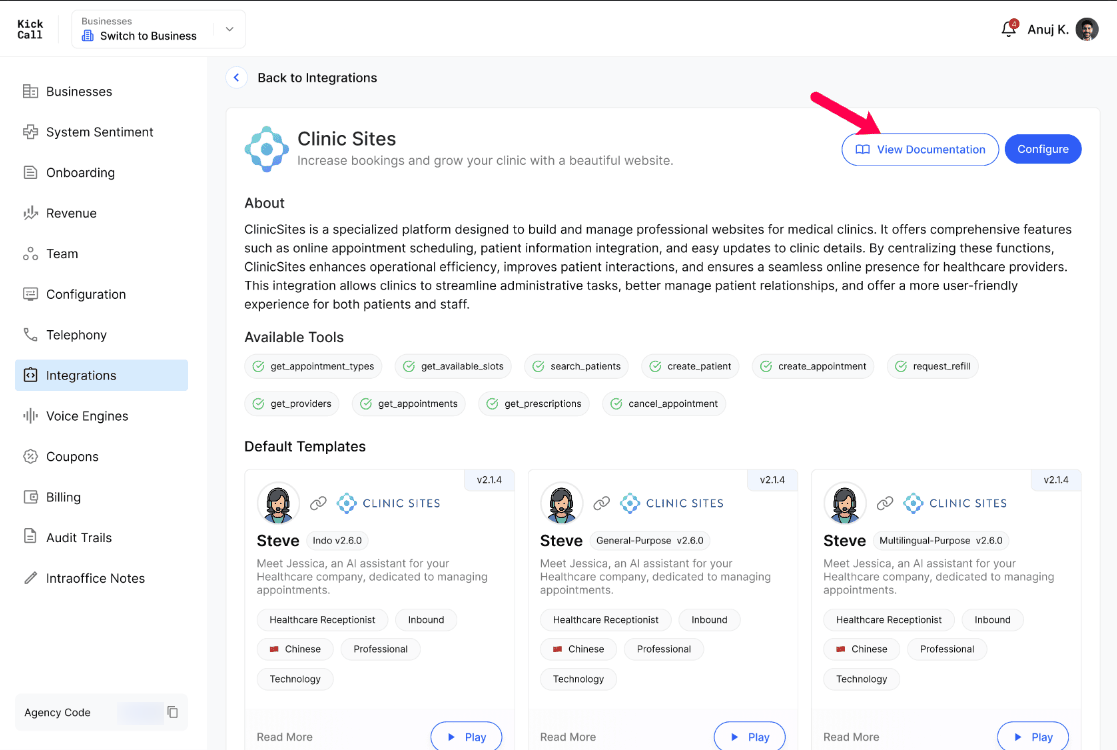Click Clinic Sites logo on Indo card
The height and width of the screenshot is (750, 1117).
tap(388, 503)
